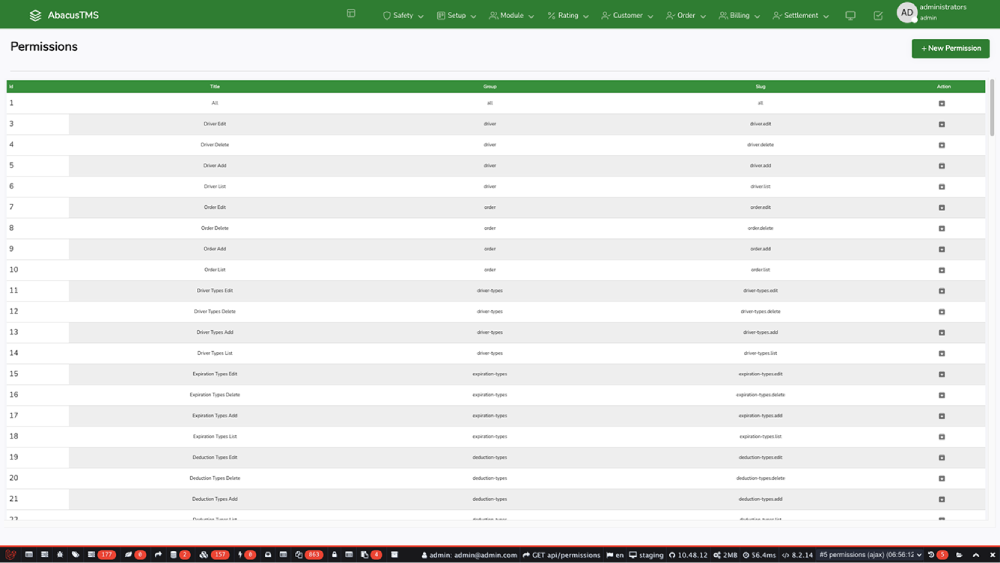Open the Settlement menu

point(800,16)
